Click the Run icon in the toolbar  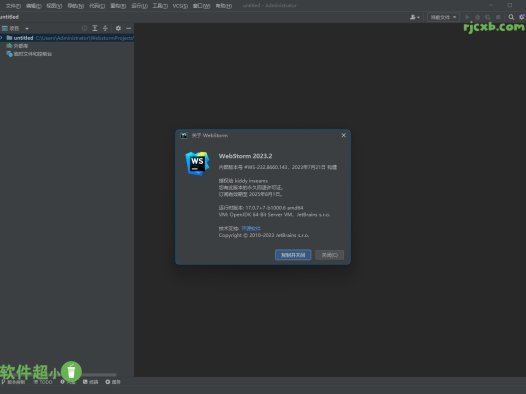pyautogui.click(x=467, y=17)
